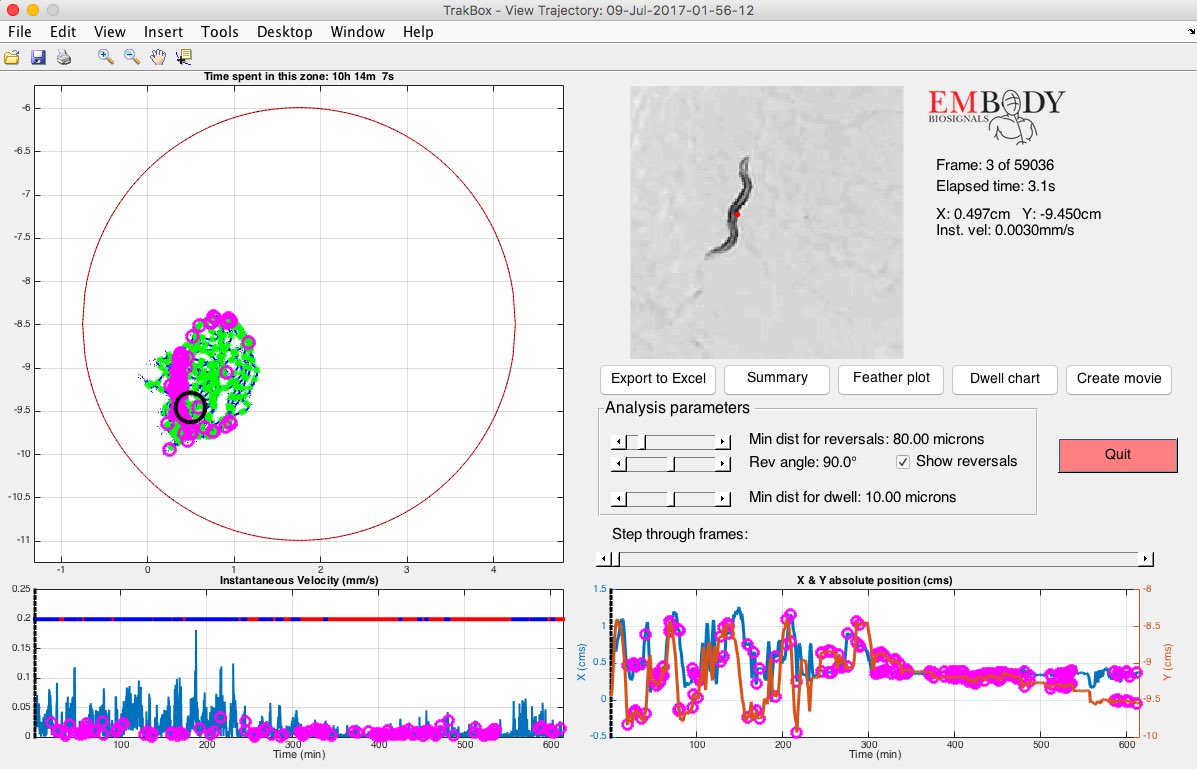
Task: Open the Window menu
Action: click(357, 32)
